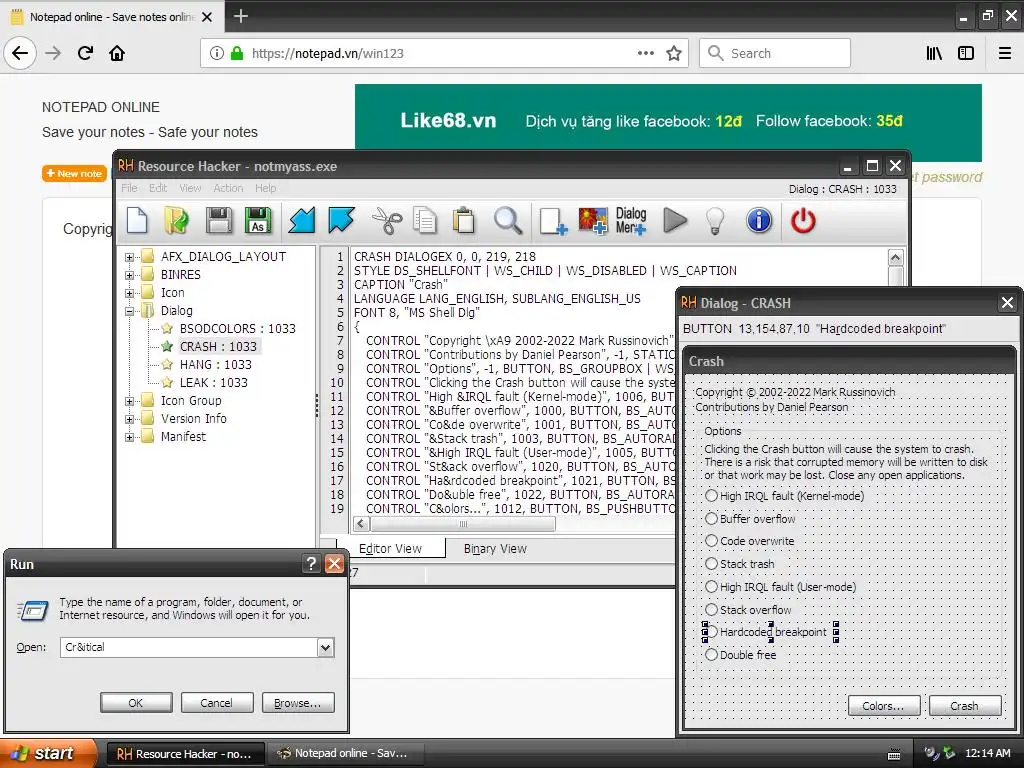
Task: Expand the Manifest tree node
Action: [x=129, y=437]
